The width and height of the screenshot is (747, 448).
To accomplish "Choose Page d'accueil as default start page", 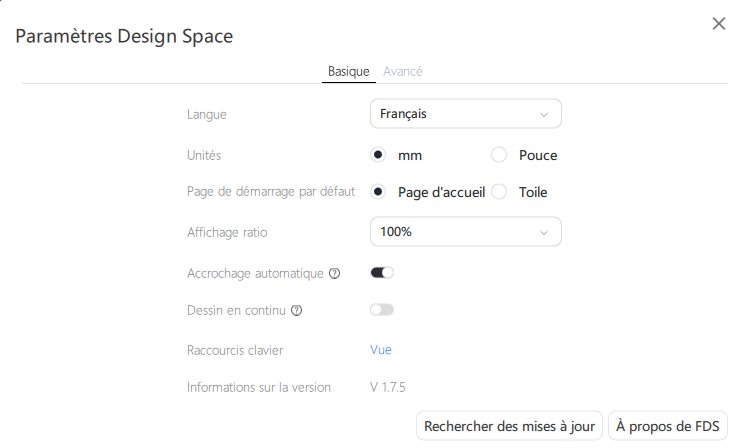I will 379,192.
